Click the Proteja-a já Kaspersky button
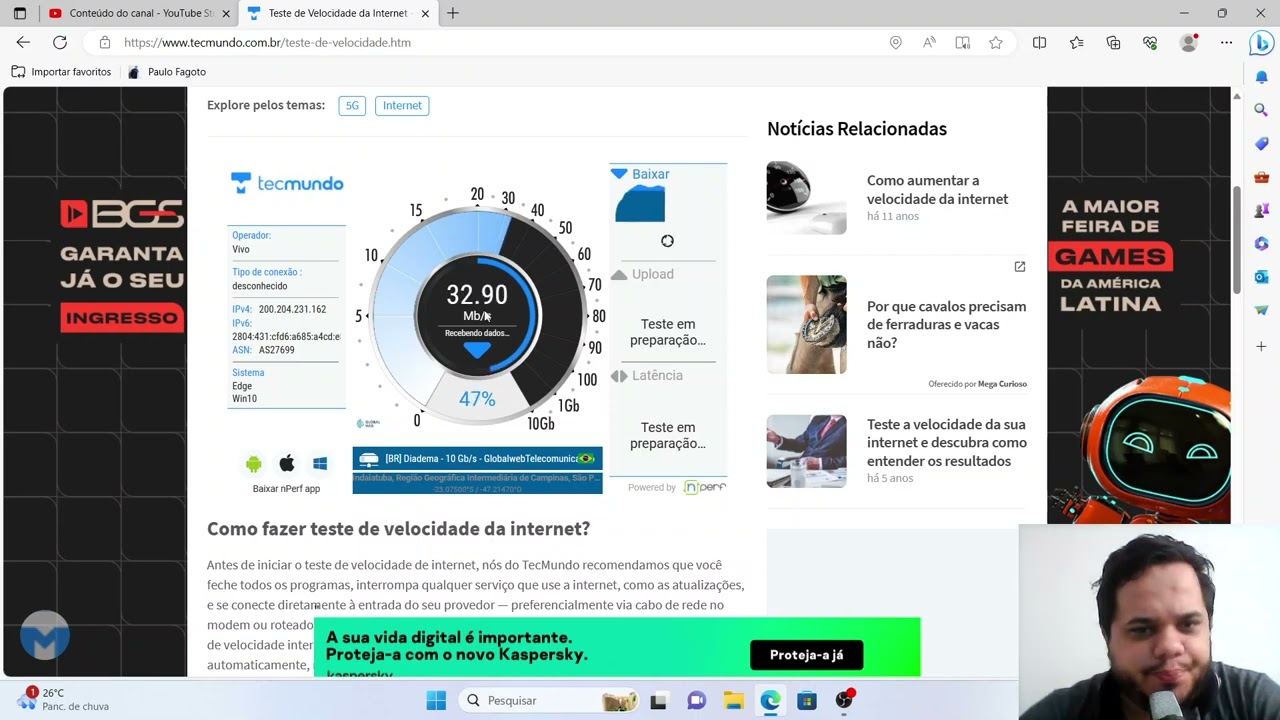This screenshot has height=720, width=1280. [806, 655]
